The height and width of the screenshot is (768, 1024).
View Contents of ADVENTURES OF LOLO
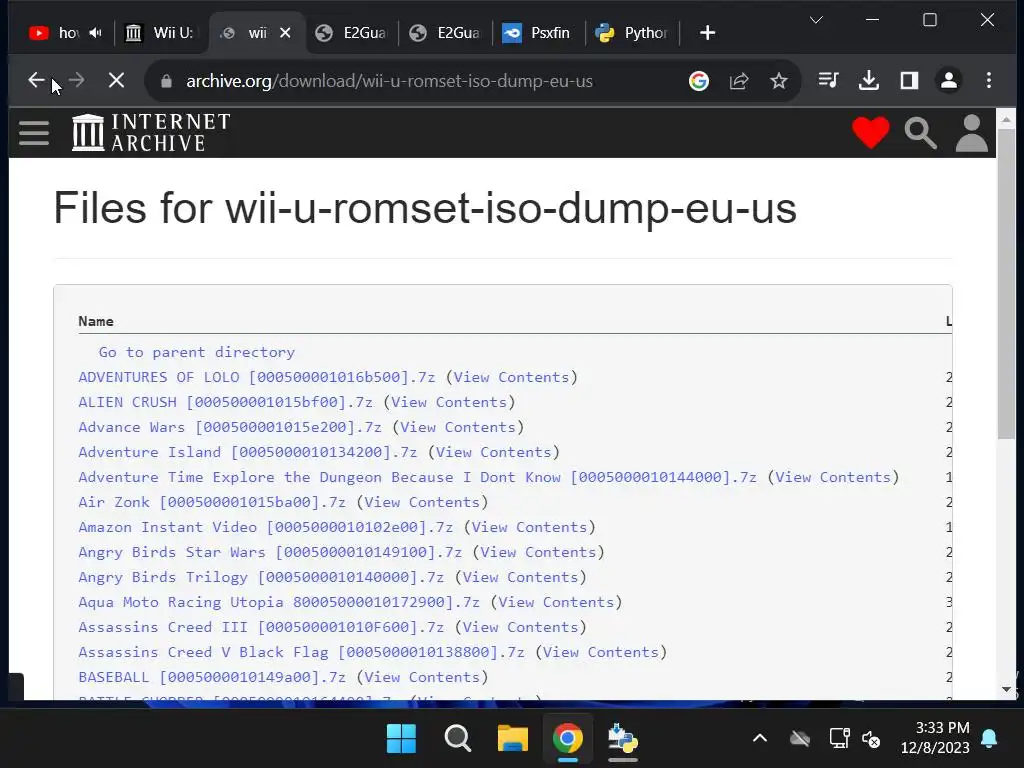[x=511, y=377]
